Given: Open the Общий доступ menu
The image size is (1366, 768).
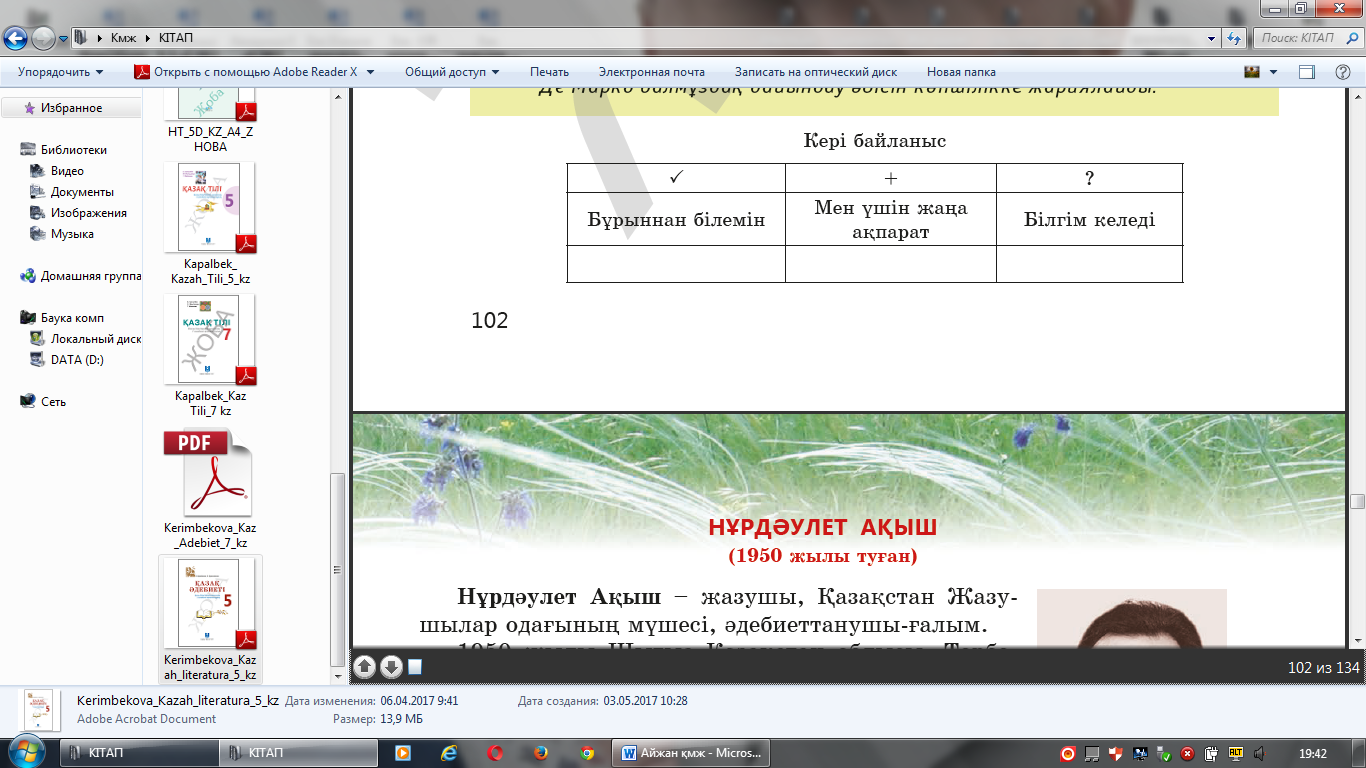Looking at the screenshot, I should (451, 72).
